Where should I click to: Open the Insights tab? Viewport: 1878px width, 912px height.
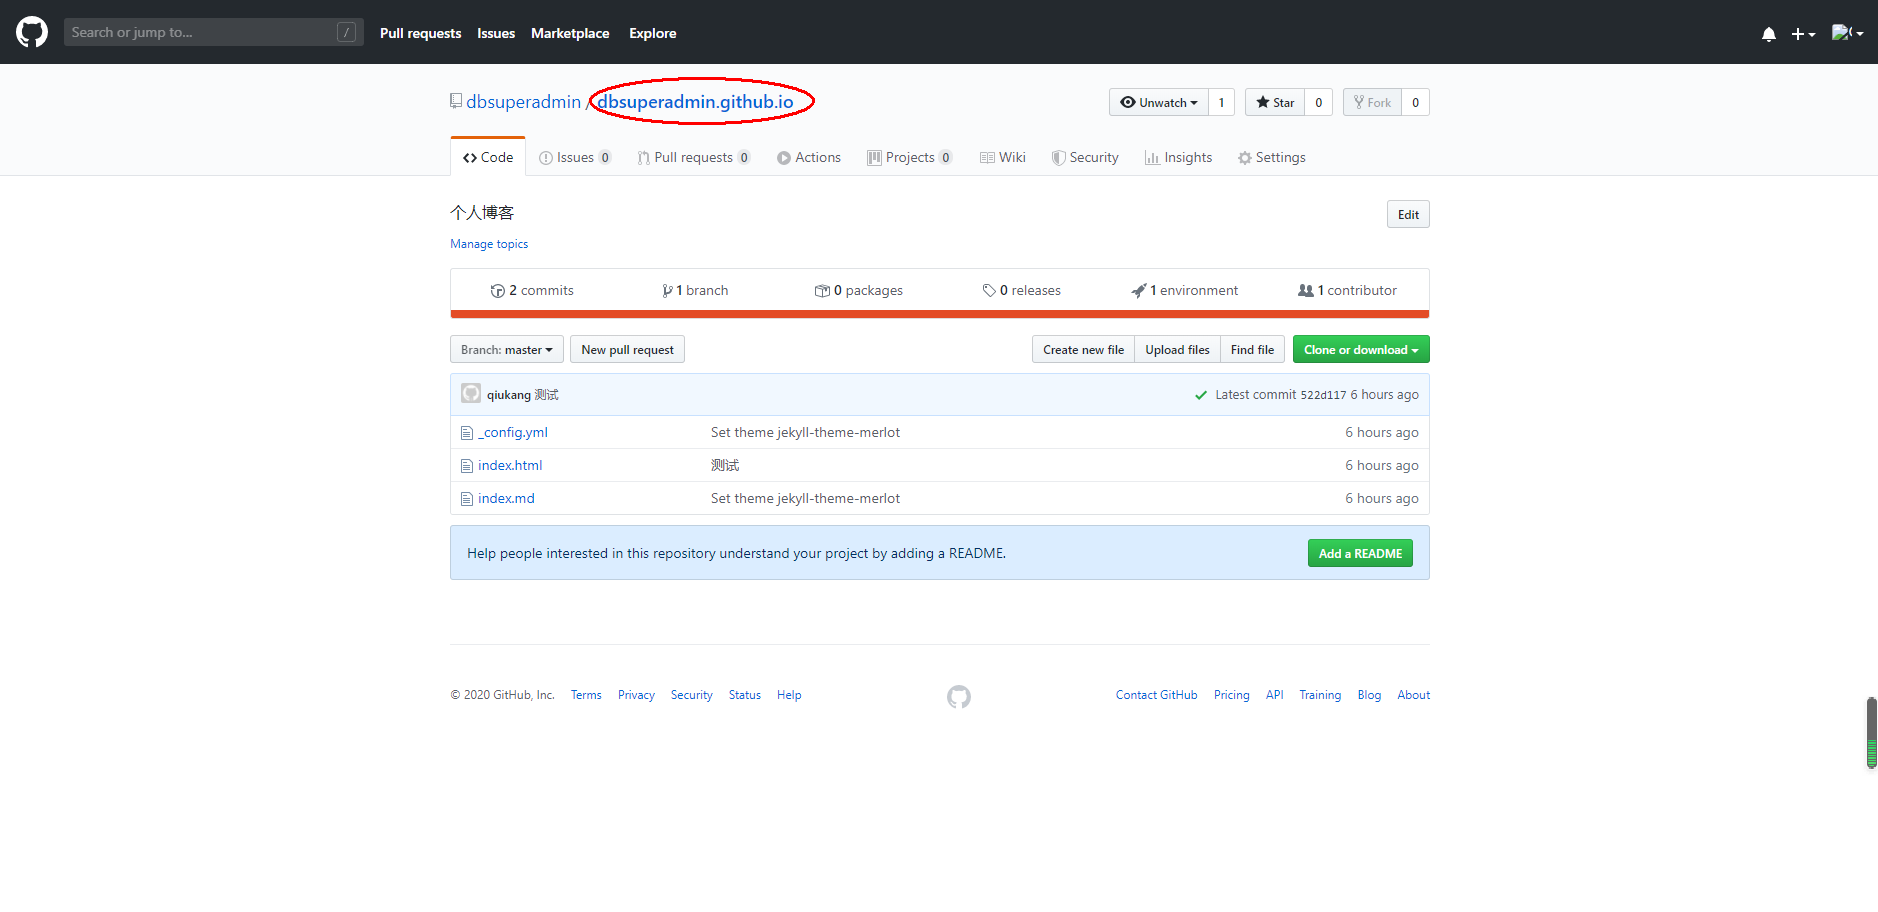pos(1178,157)
